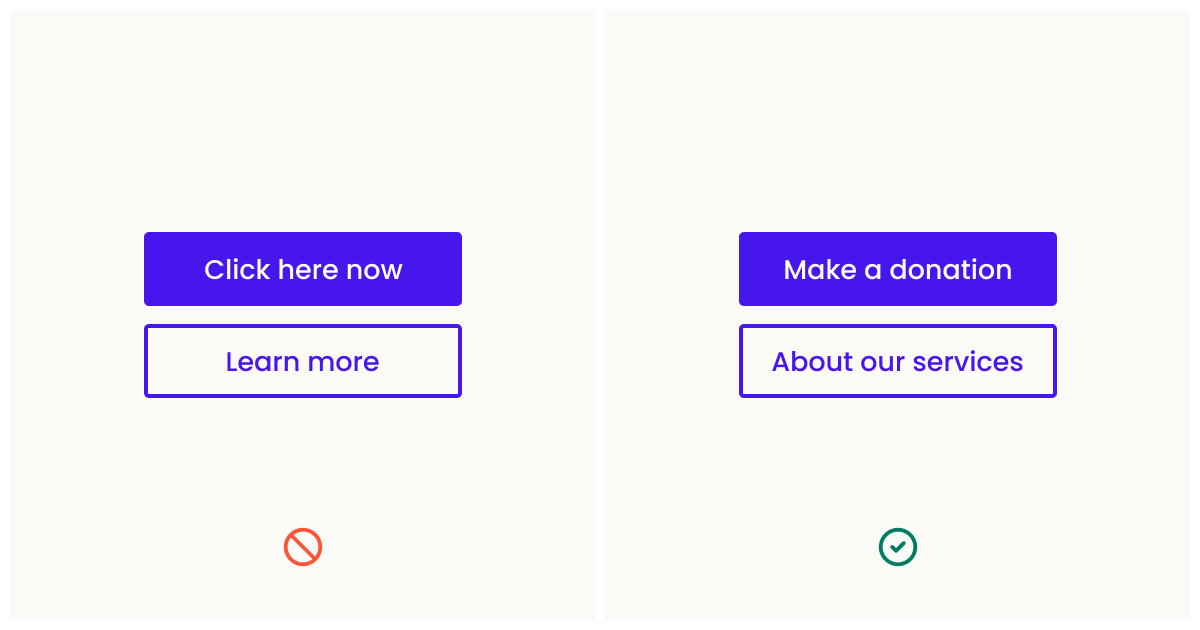Select the outlined secondary button on the right
The image size is (1200, 630).
[x=897, y=361]
